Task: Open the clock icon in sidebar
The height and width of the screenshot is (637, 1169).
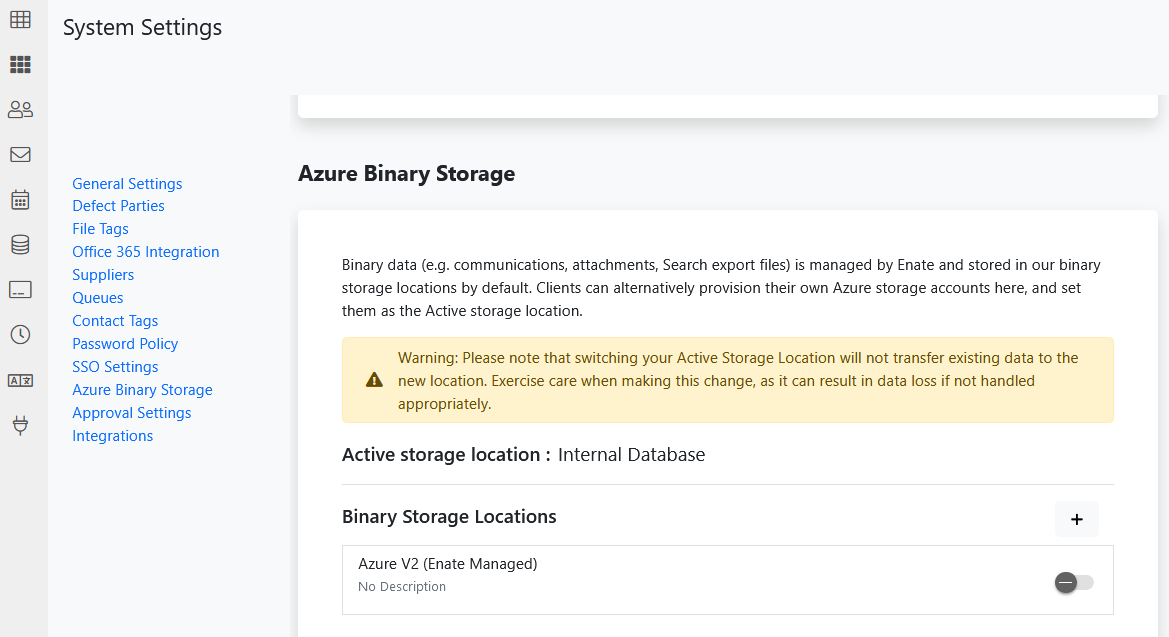Action: [x=20, y=335]
